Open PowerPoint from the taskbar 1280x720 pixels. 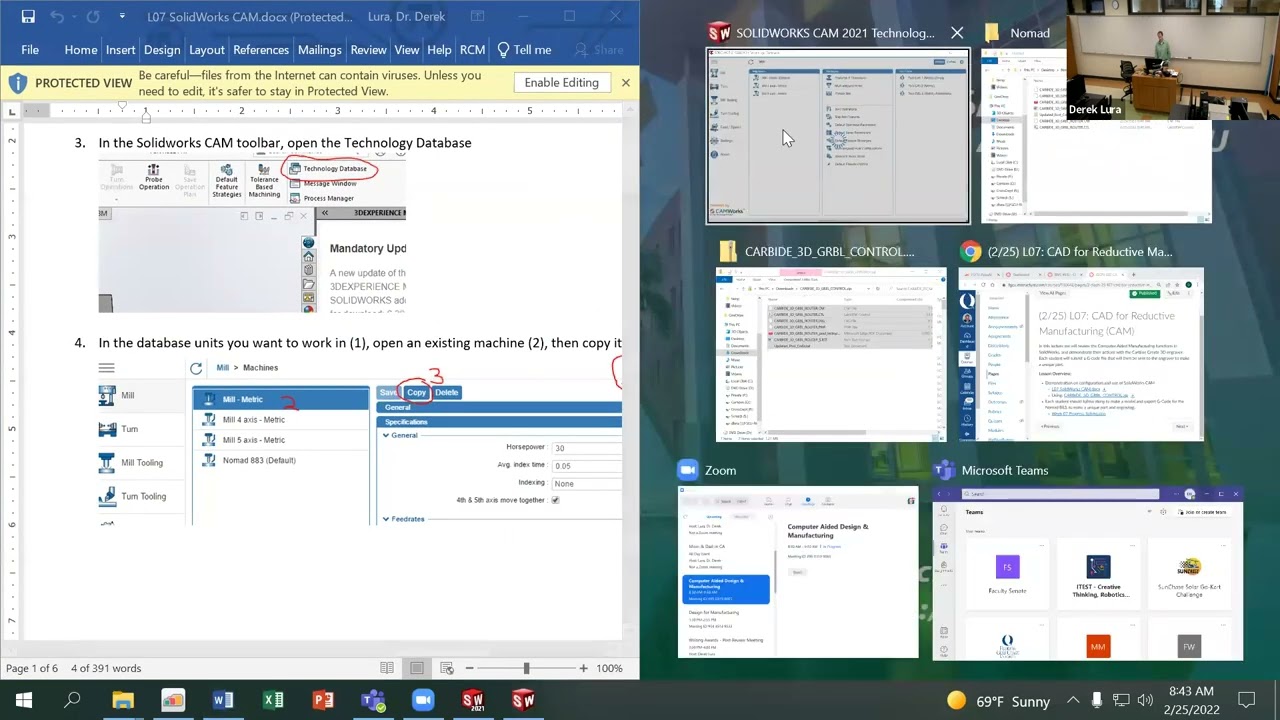pos(323,700)
